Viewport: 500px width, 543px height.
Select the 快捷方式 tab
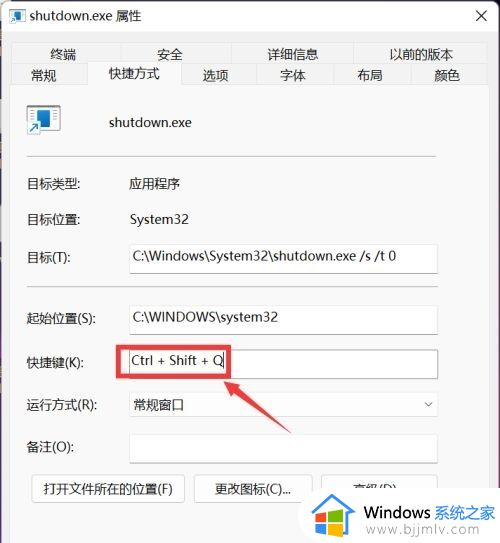[x=134, y=73]
